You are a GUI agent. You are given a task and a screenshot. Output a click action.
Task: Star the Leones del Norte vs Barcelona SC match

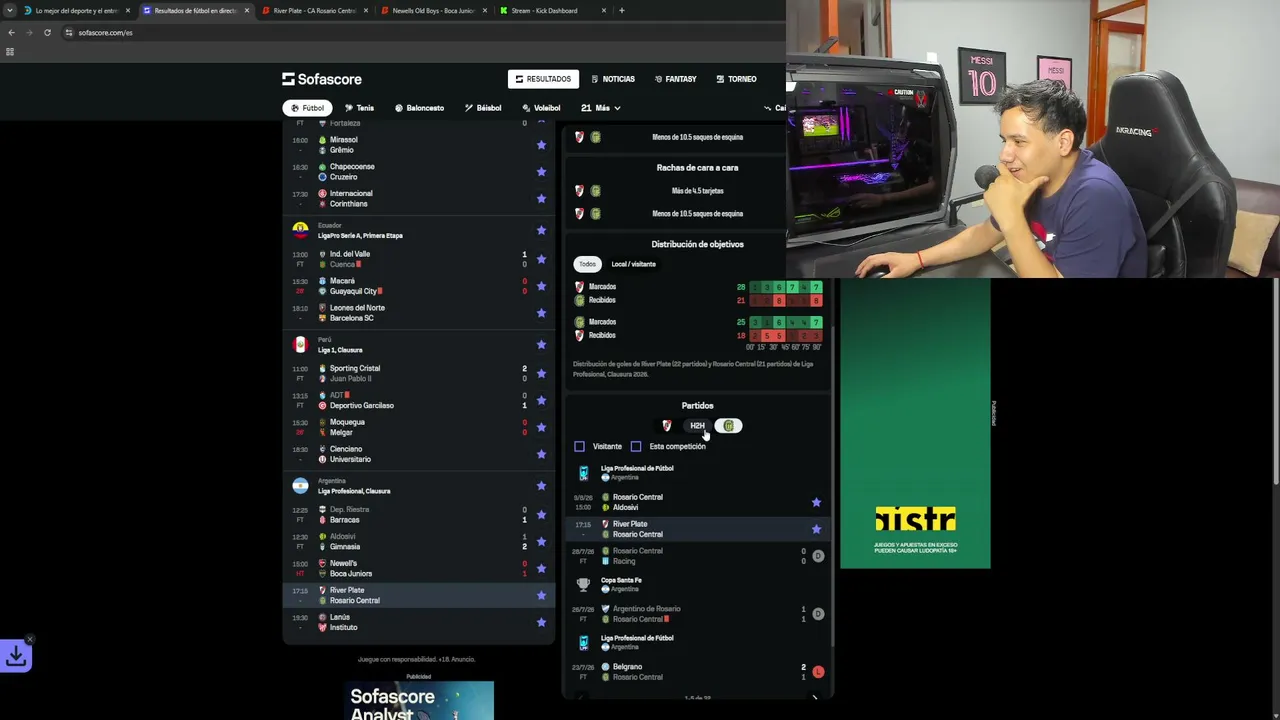(x=541, y=313)
